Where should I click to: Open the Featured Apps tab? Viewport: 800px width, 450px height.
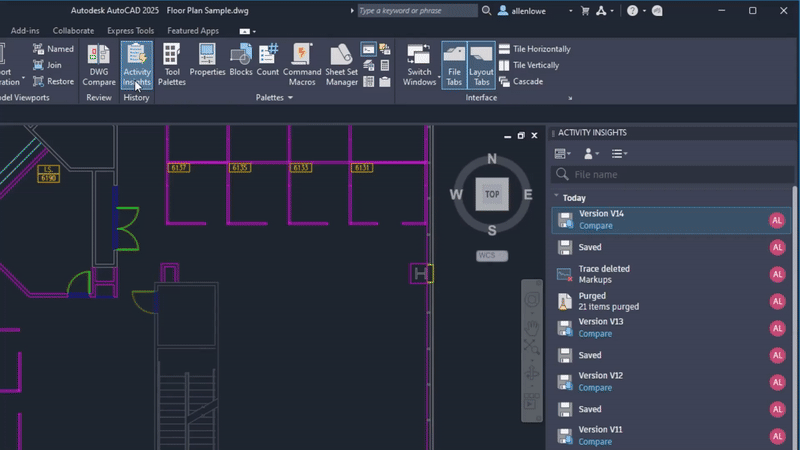(193, 31)
